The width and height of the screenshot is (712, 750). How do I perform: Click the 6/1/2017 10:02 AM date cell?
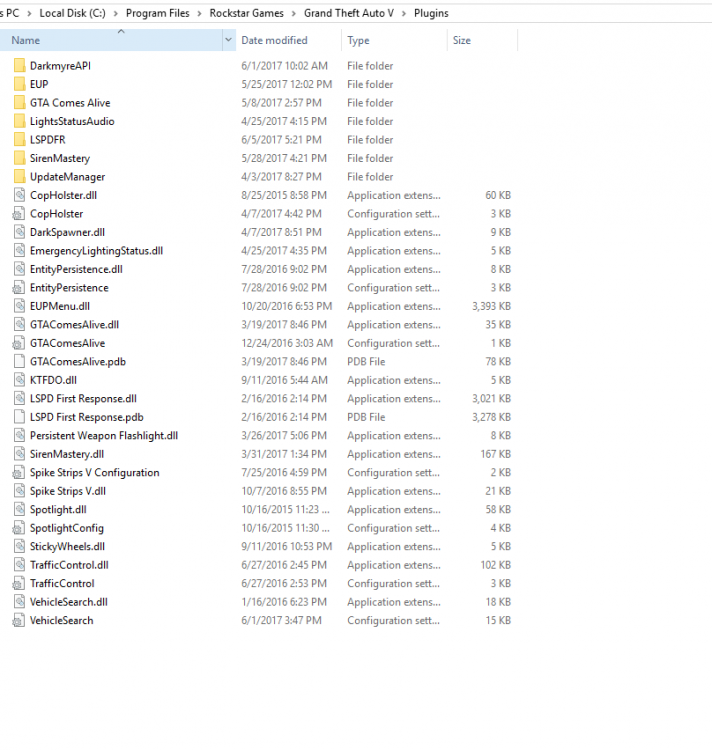[x=285, y=66]
